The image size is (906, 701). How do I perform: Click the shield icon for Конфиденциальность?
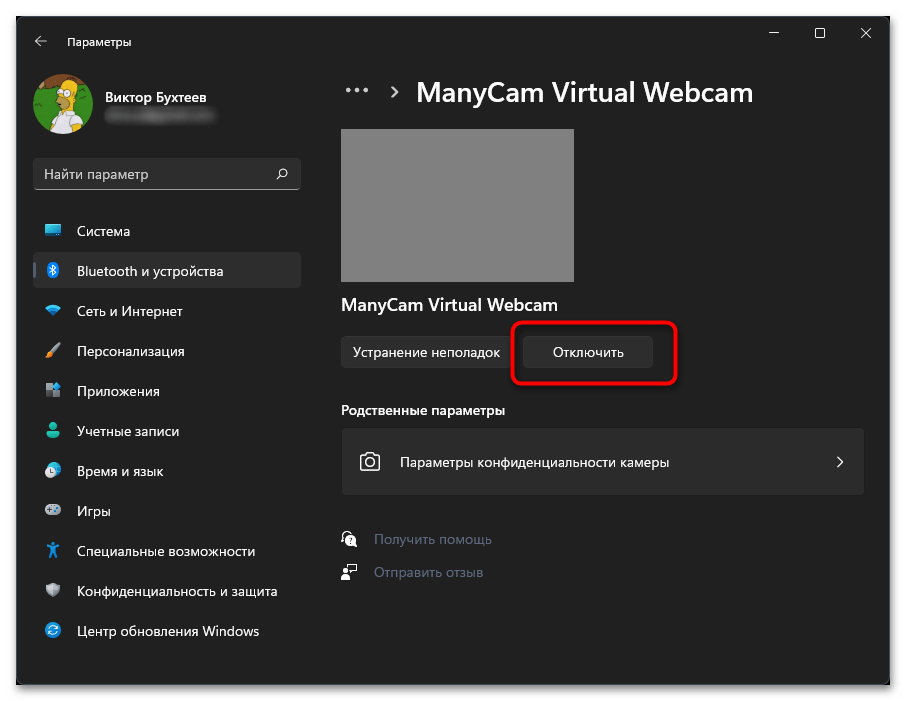click(x=53, y=591)
